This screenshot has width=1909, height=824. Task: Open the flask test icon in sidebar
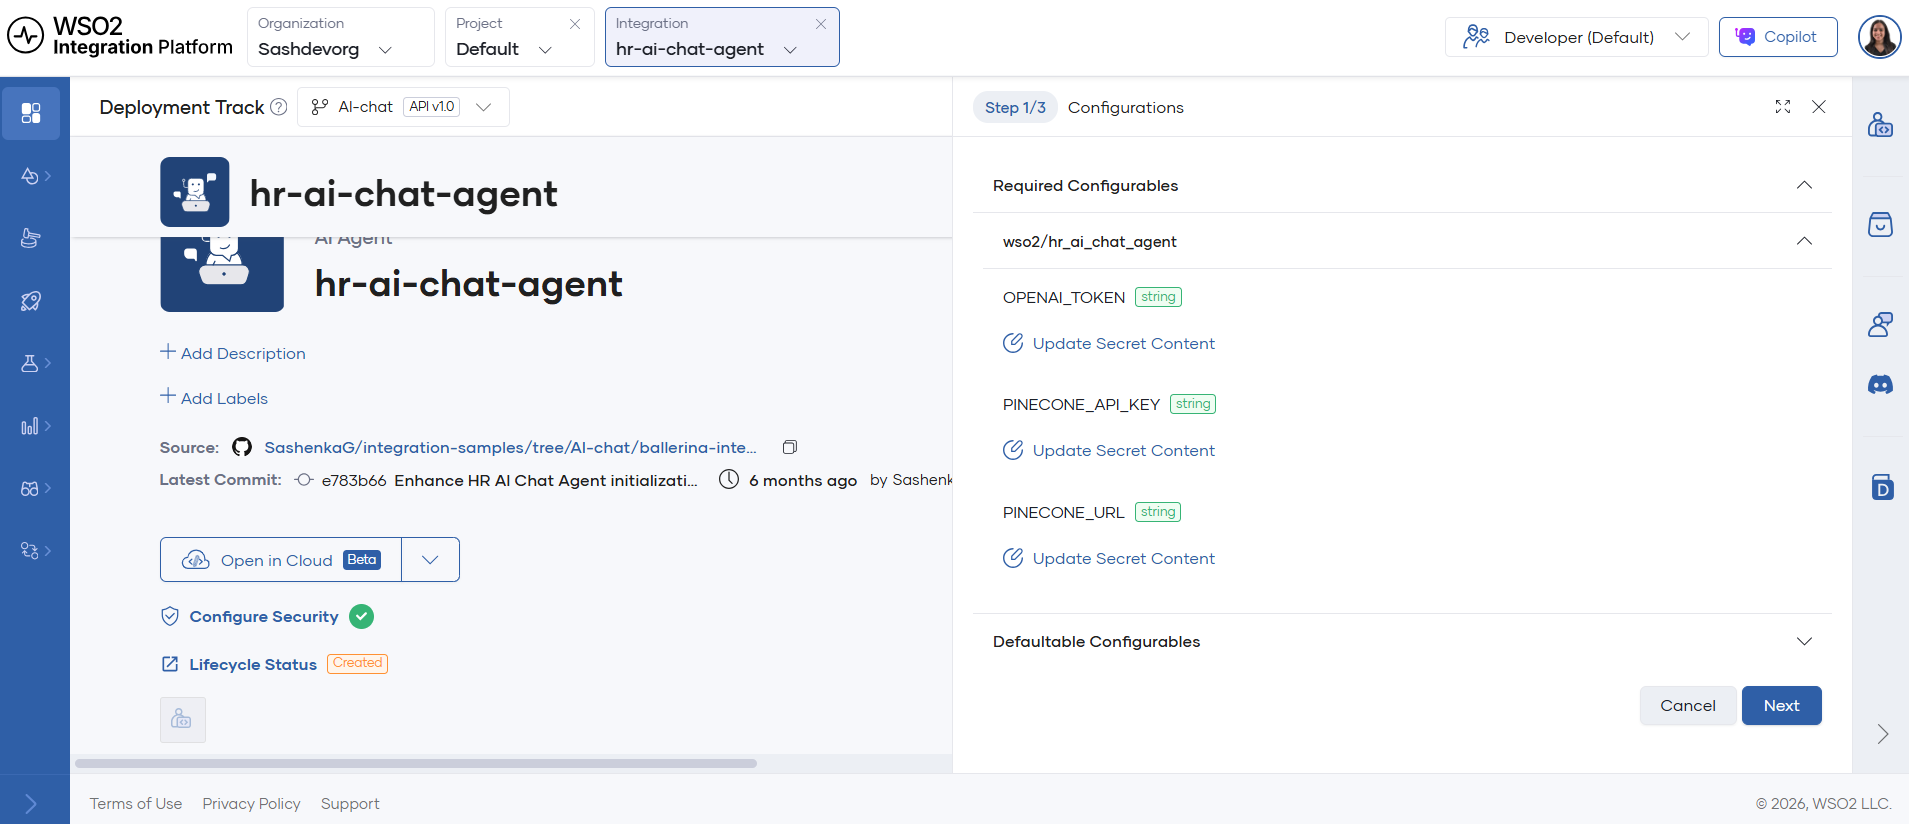click(31, 363)
